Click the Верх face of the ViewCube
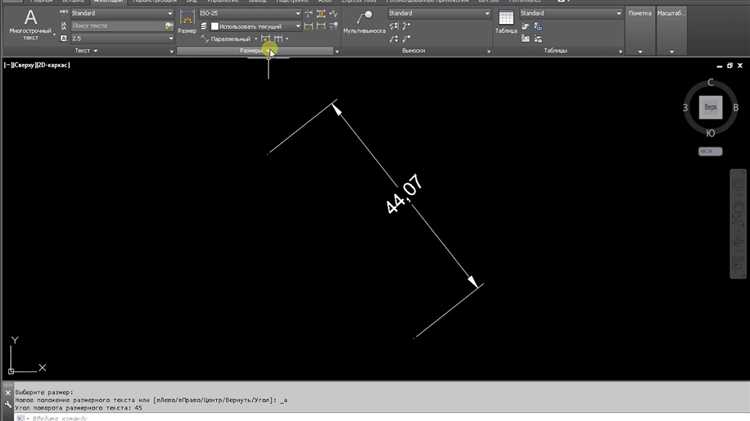The height and width of the screenshot is (421, 750). pos(710,107)
